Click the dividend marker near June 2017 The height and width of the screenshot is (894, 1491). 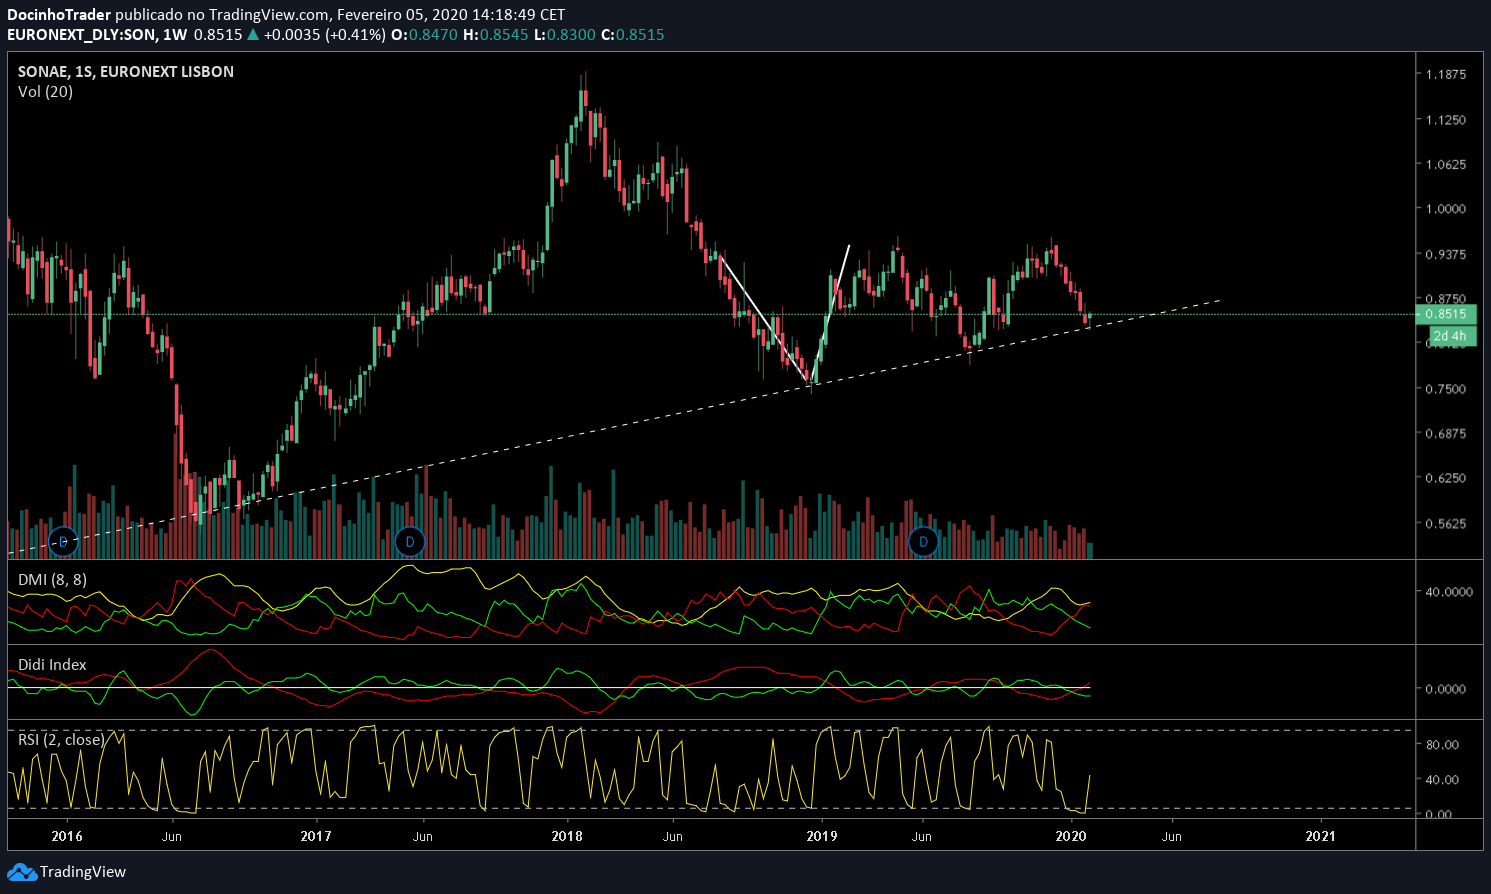click(409, 542)
